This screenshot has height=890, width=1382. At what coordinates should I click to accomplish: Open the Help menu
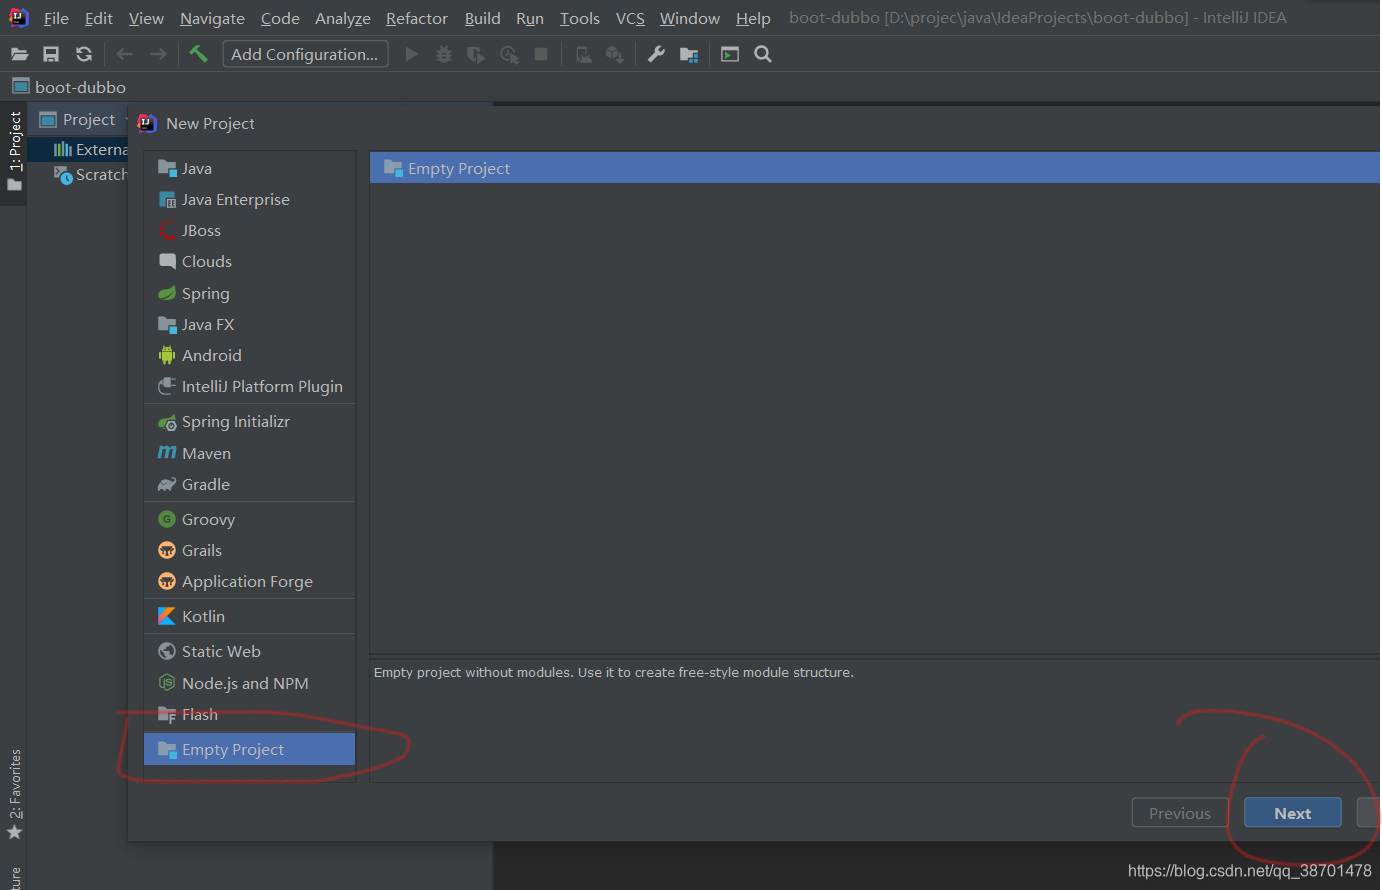click(x=753, y=18)
